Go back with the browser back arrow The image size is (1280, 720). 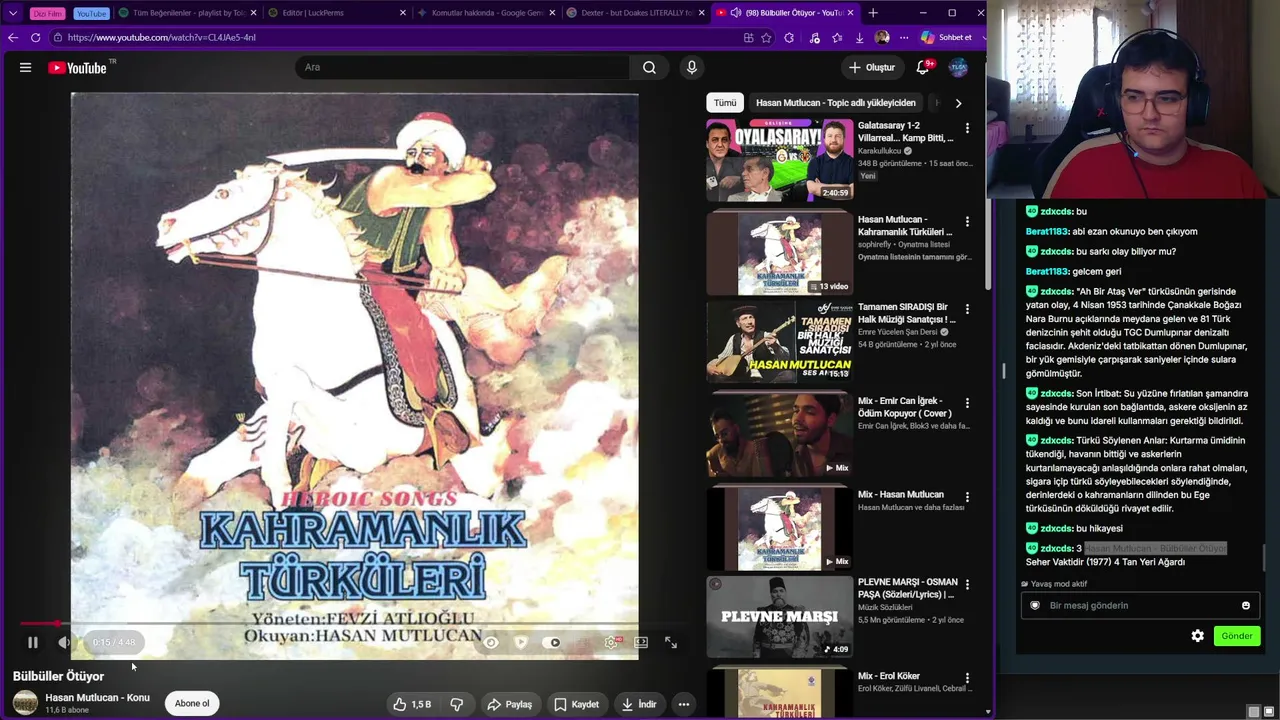click(12, 38)
